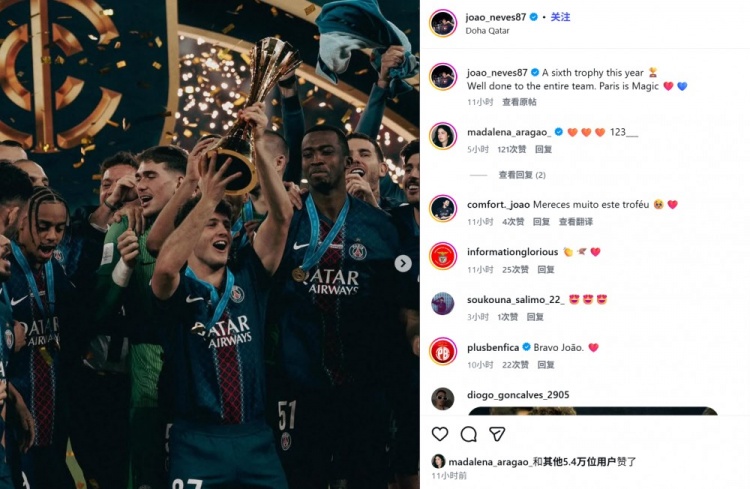Reply to madalena_aragao_ comment
This screenshot has width=750, height=489.
(x=543, y=149)
